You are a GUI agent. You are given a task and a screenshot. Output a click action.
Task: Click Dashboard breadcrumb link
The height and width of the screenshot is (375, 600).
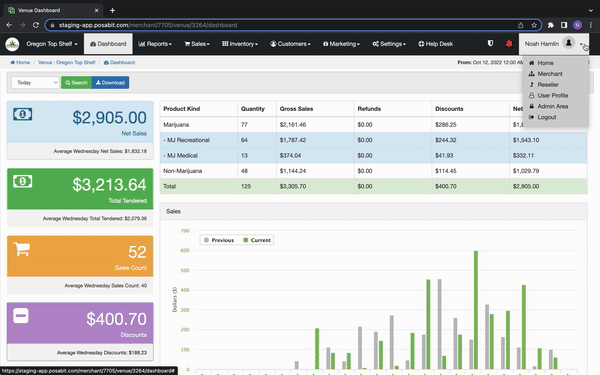[x=119, y=62]
